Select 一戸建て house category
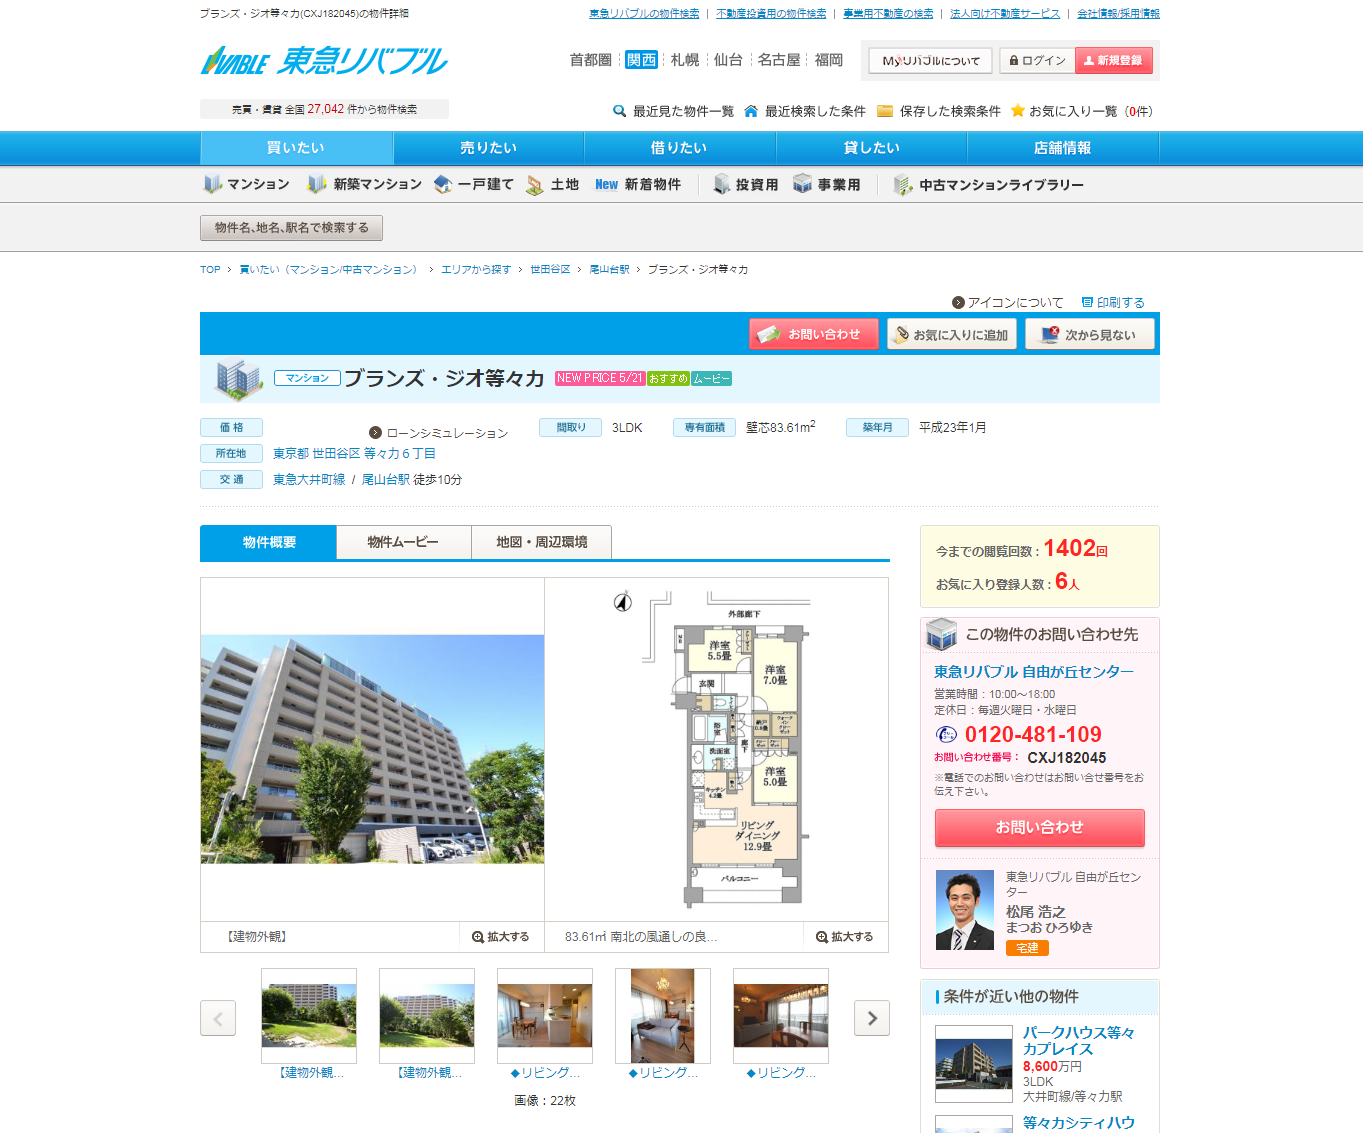 pos(474,184)
